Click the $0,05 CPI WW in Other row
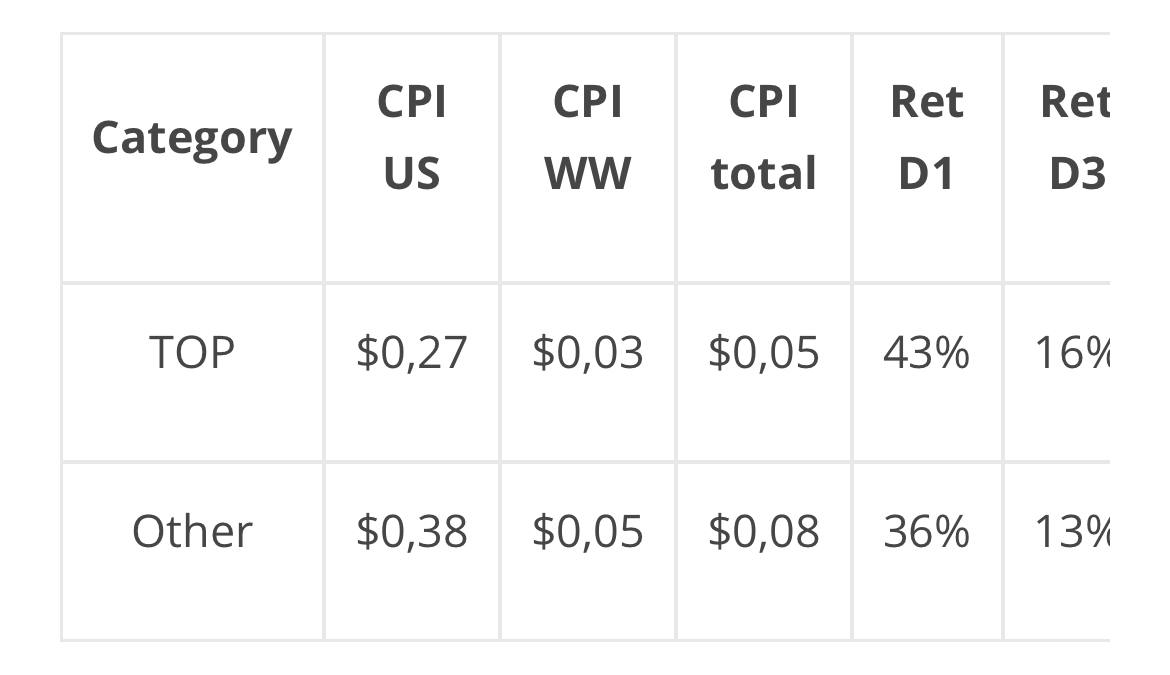The width and height of the screenshot is (1170, 675). click(588, 531)
